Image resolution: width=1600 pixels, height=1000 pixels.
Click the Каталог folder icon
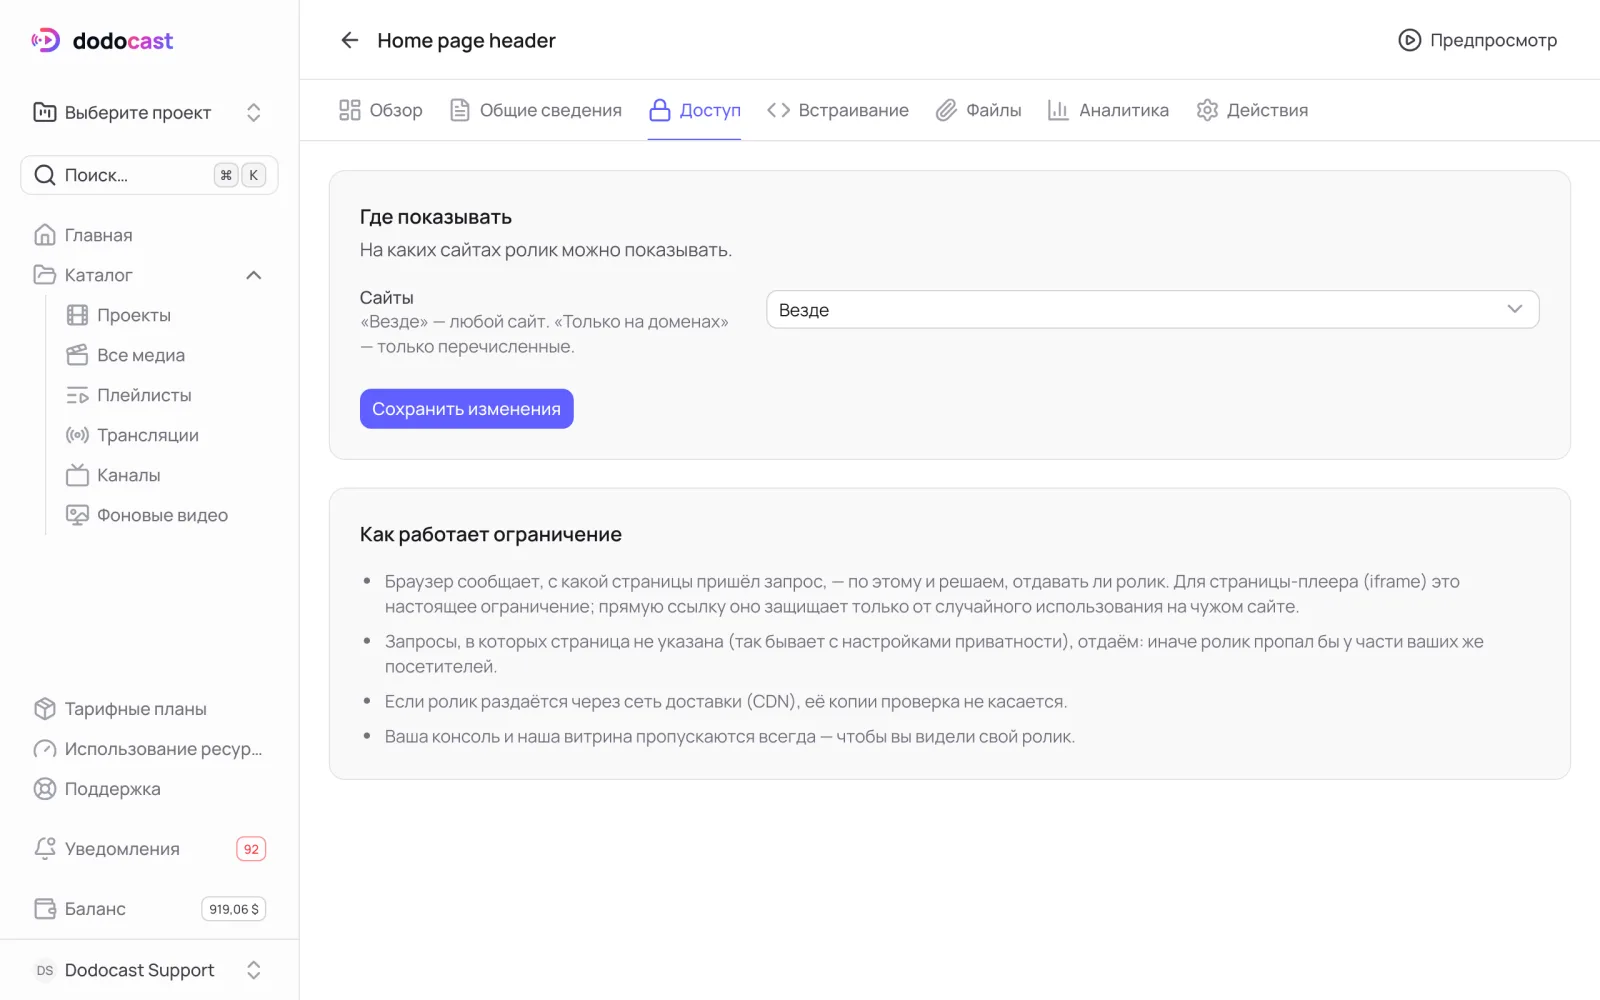coord(45,275)
